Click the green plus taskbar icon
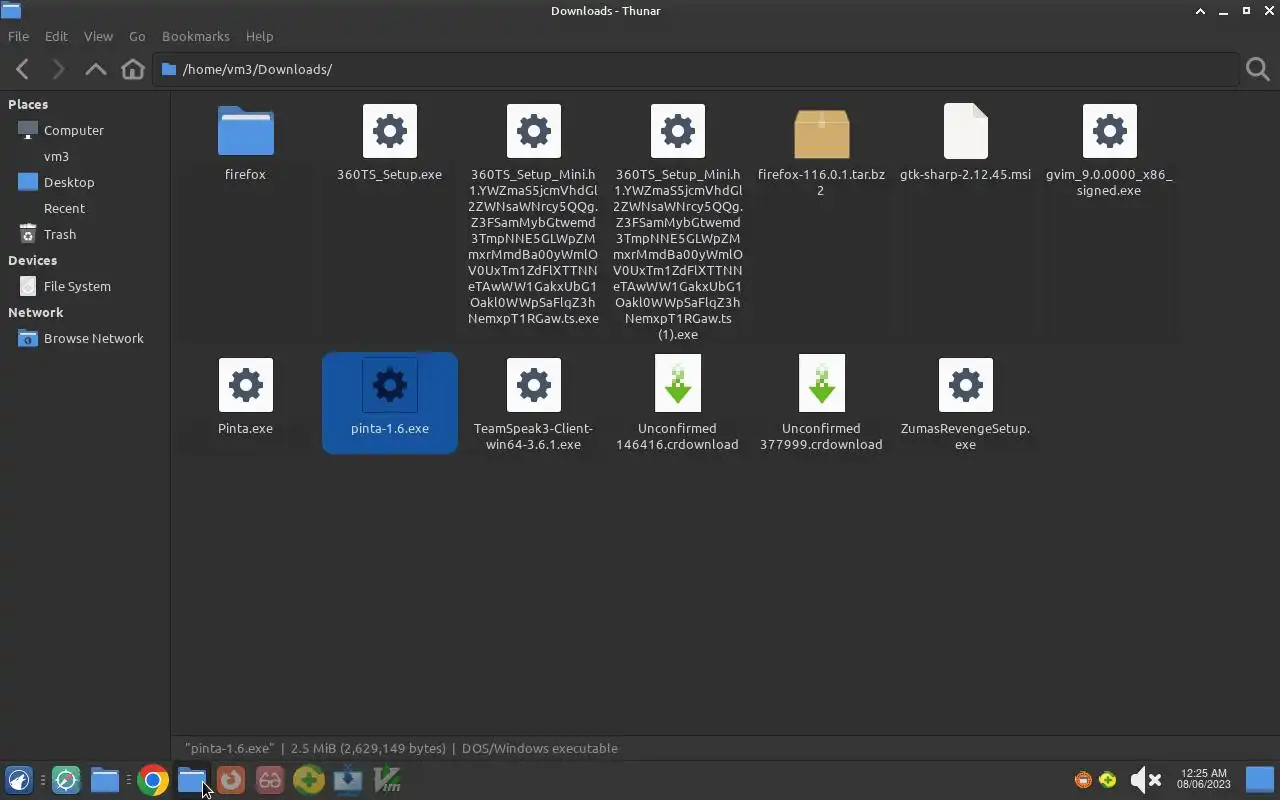 click(309, 780)
